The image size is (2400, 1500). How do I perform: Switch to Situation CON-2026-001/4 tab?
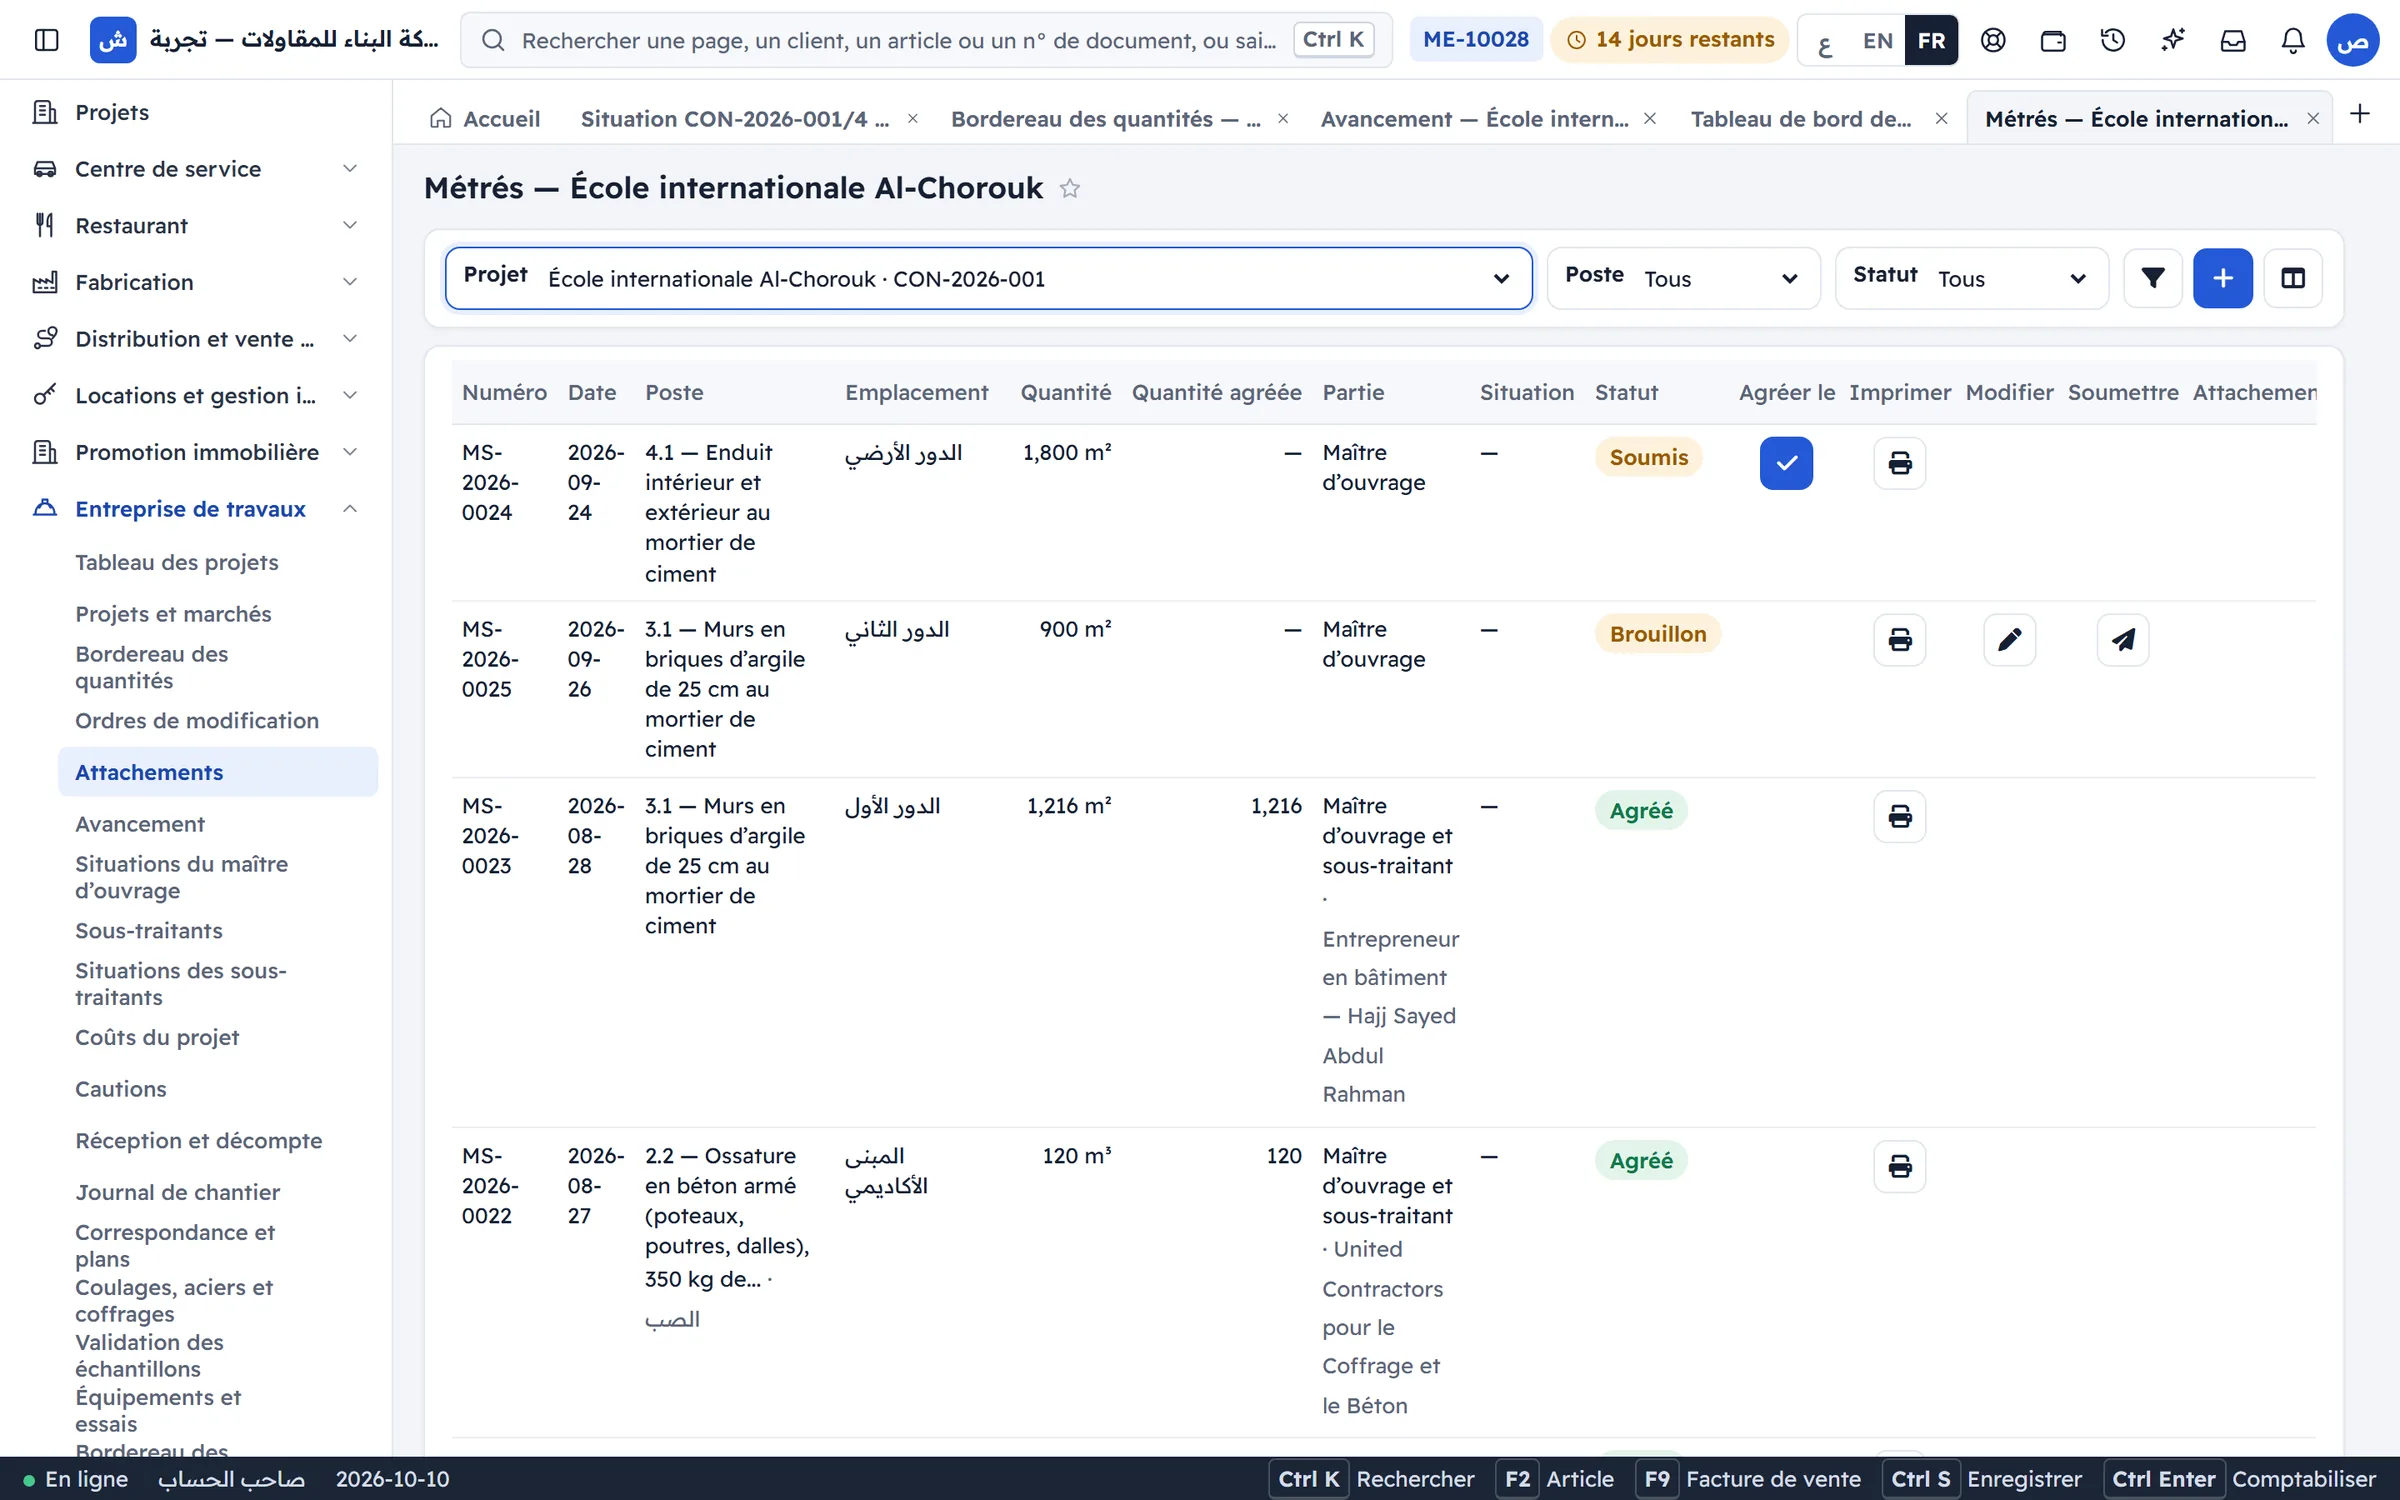(735, 119)
